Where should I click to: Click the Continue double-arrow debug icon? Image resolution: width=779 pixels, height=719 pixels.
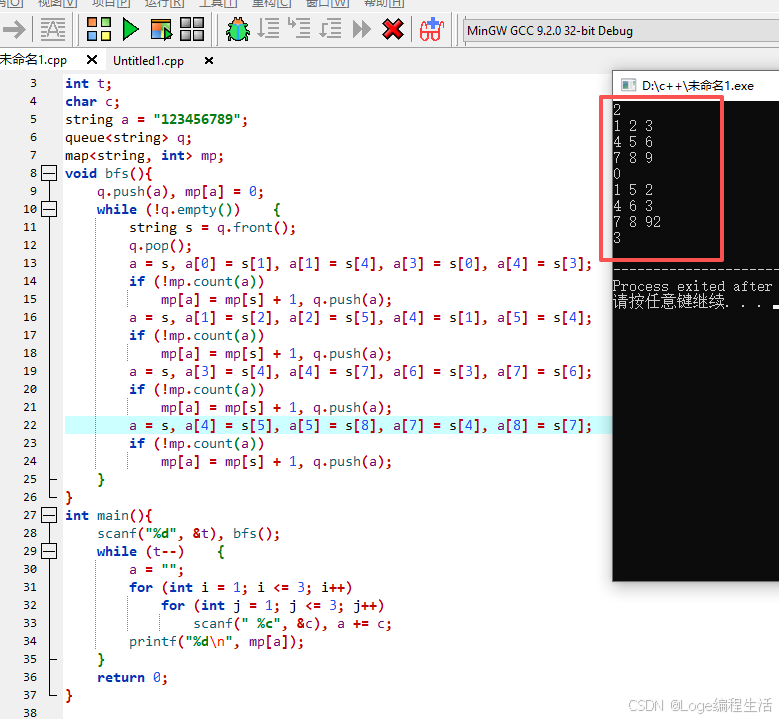pyautogui.click(x=362, y=29)
